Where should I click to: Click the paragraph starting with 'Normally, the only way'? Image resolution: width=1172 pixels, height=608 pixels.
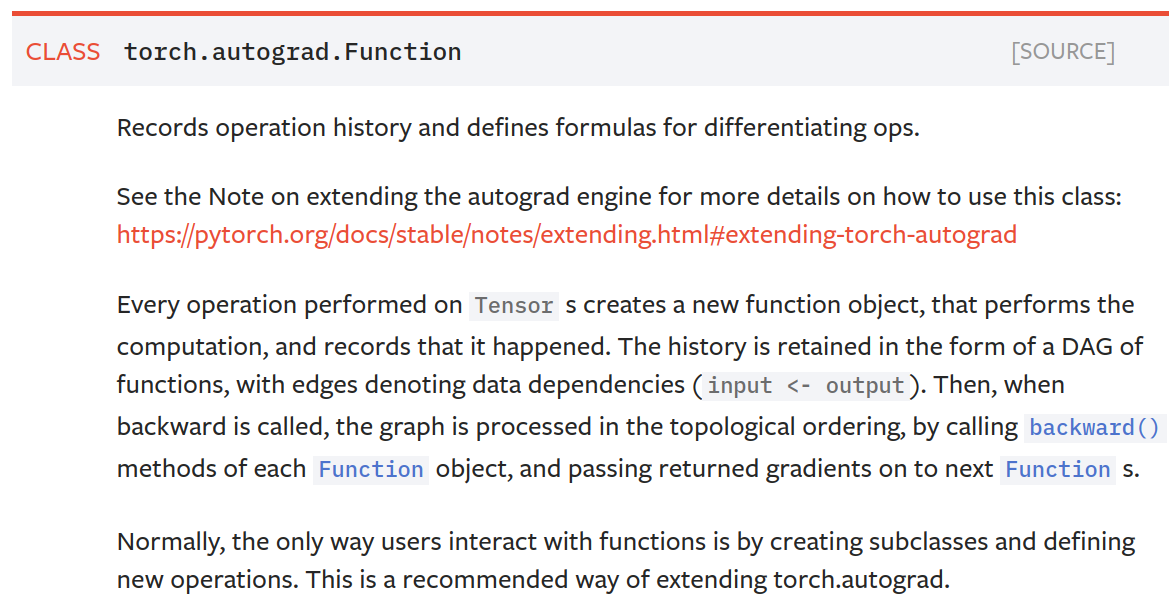pyautogui.click(x=626, y=560)
